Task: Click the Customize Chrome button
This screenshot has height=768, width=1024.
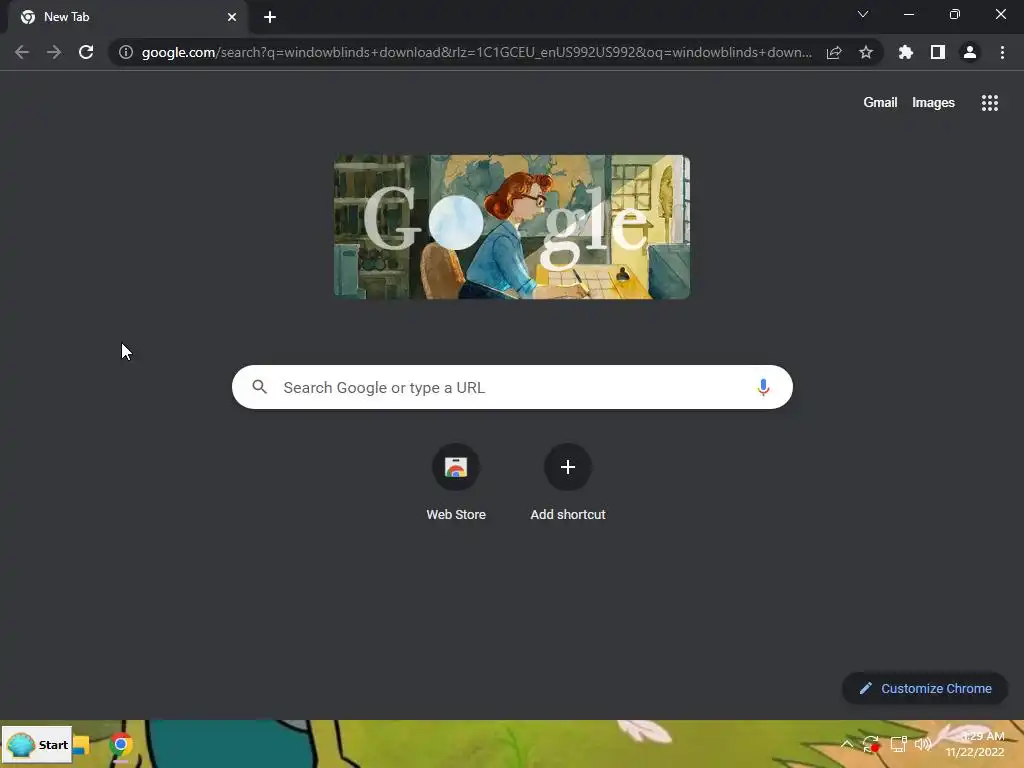Action: (x=925, y=688)
